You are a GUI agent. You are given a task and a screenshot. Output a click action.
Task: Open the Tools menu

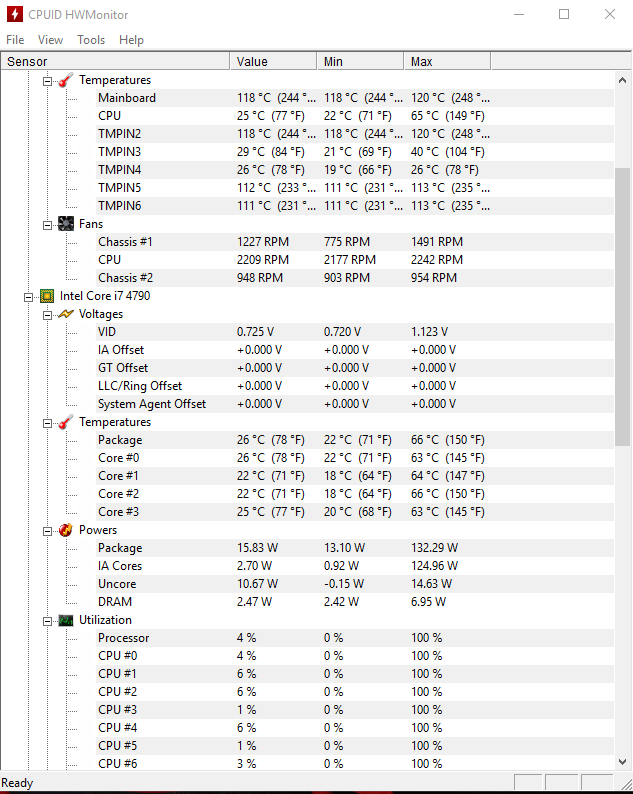click(x=91, y=40)
